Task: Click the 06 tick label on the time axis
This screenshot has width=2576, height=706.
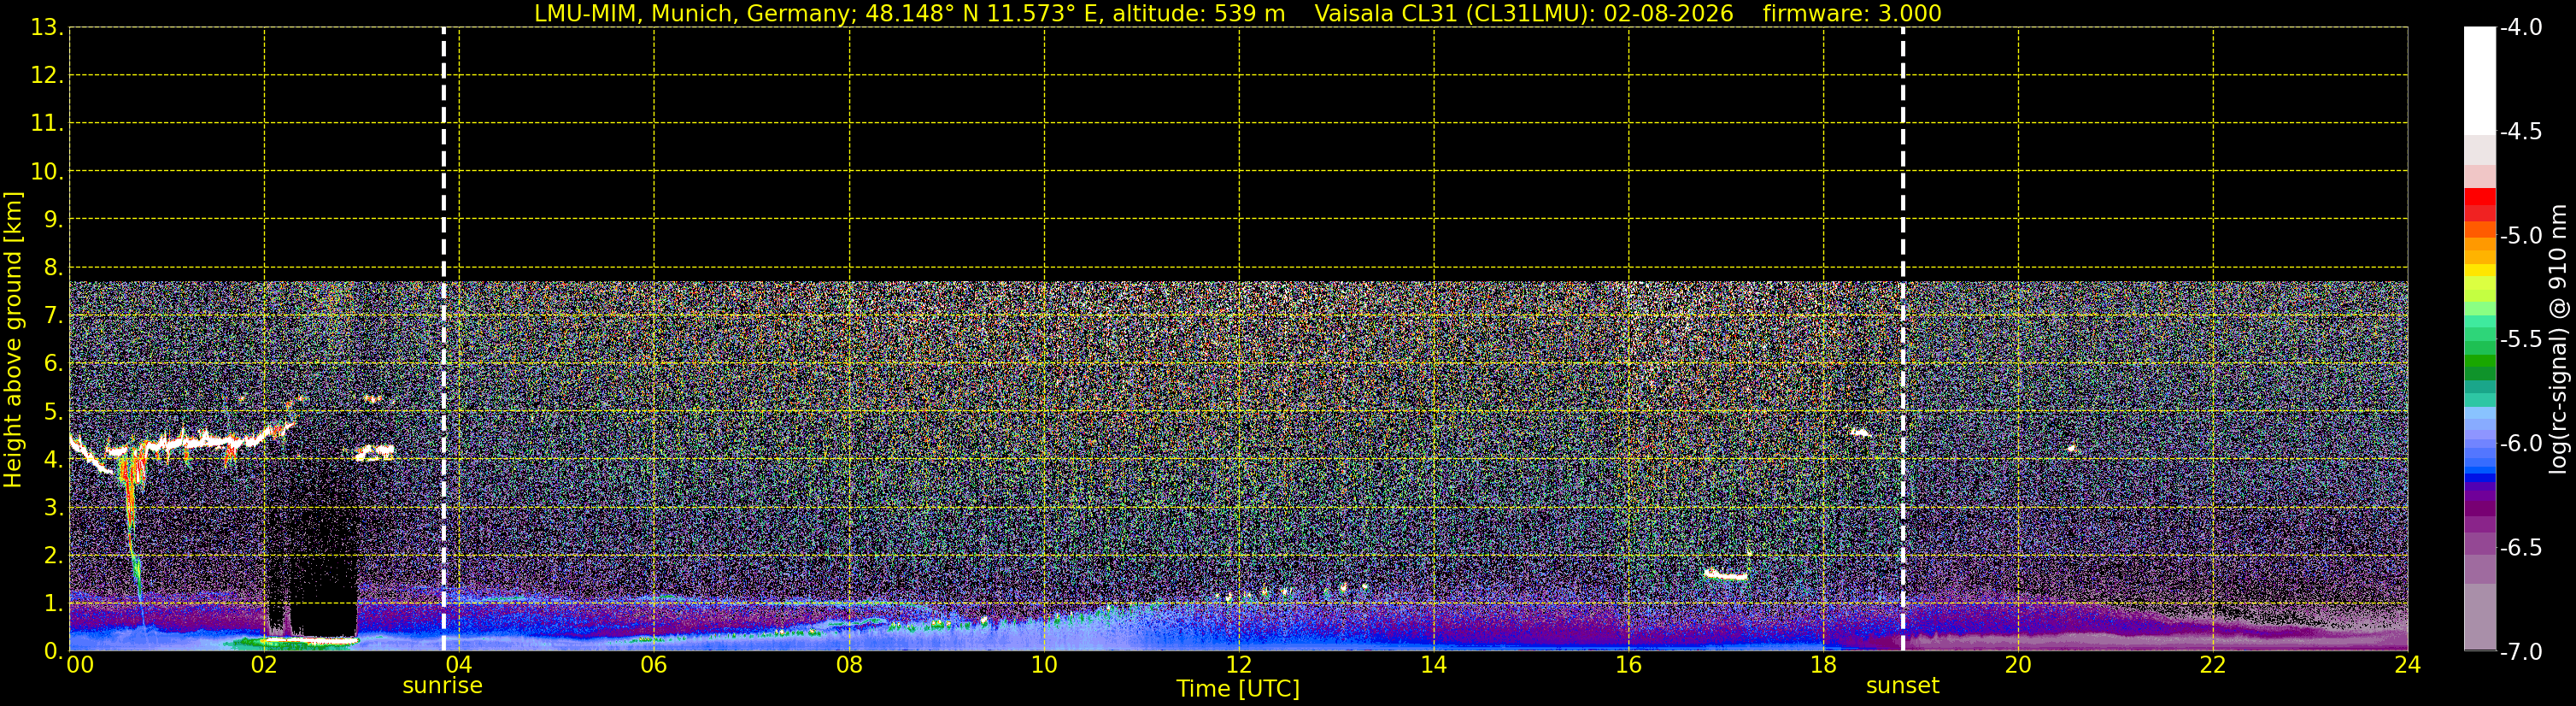Action: [654, 665]
